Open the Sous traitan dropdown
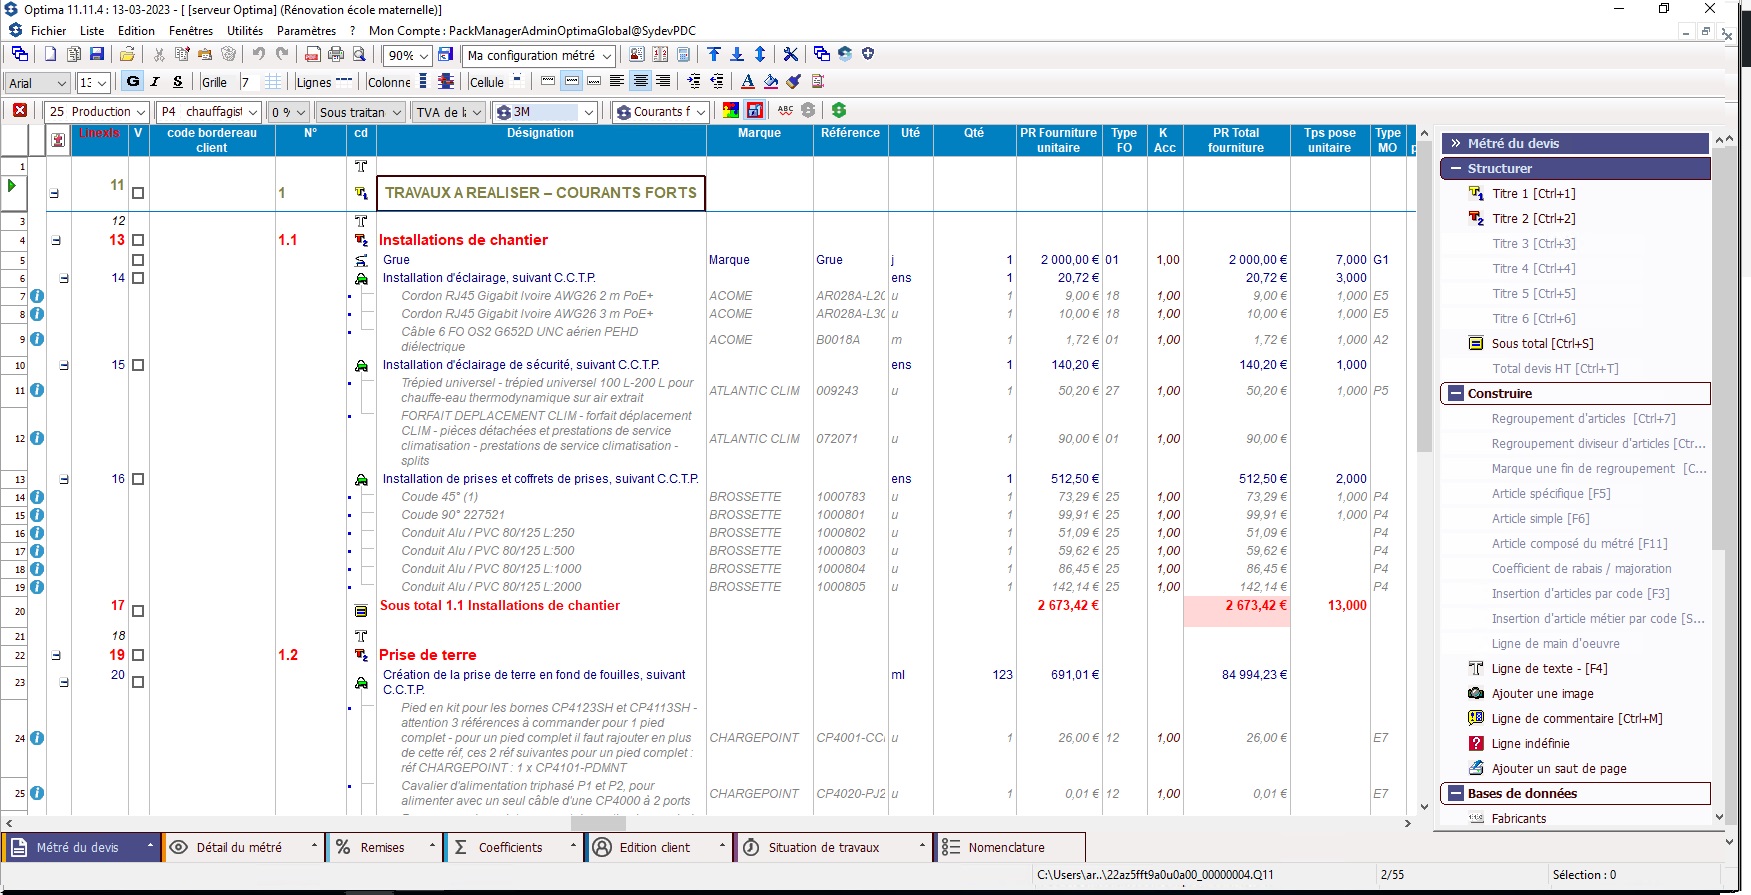This screenshot has height=895, width=1751. (396, 112)
